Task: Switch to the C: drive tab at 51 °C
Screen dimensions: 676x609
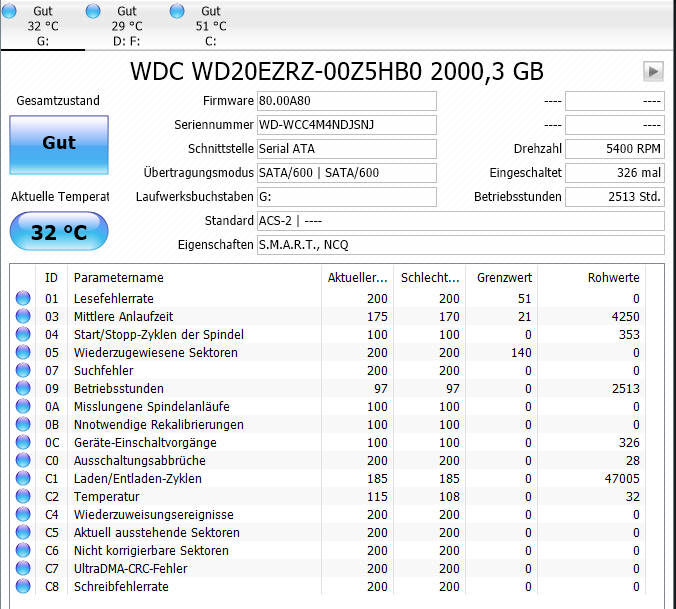Action: [211, 26]
